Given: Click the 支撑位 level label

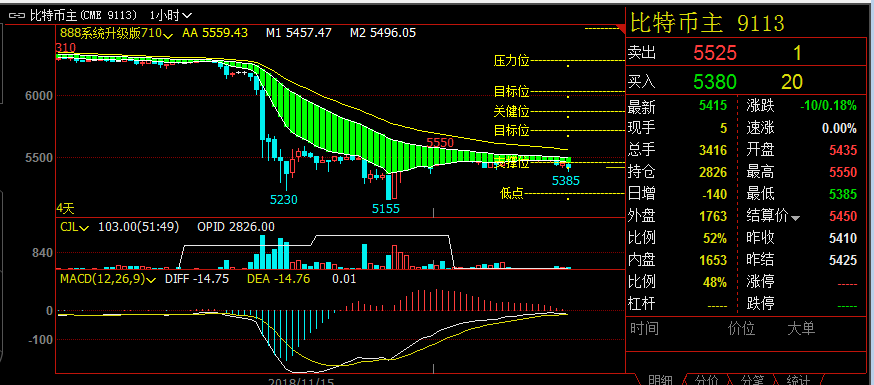Looking at the screenshot, I should point(511,163).
